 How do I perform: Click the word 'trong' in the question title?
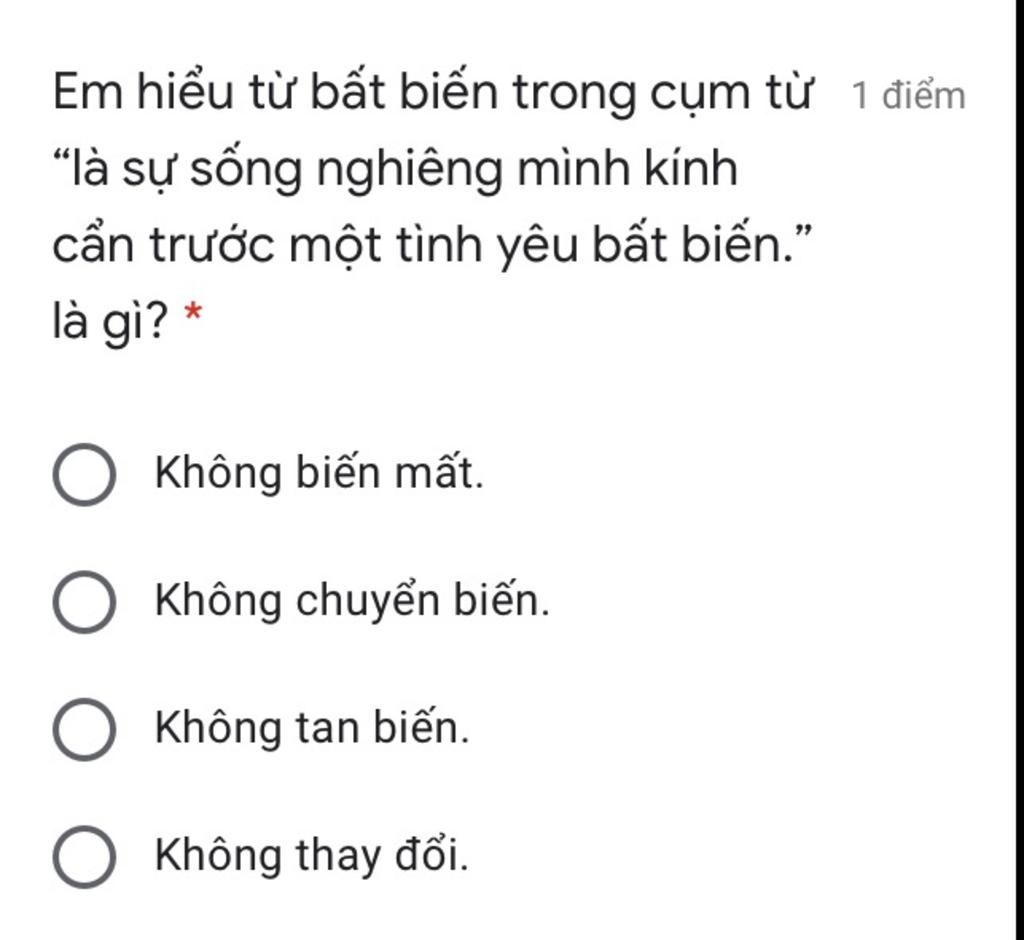coord(573,95)
